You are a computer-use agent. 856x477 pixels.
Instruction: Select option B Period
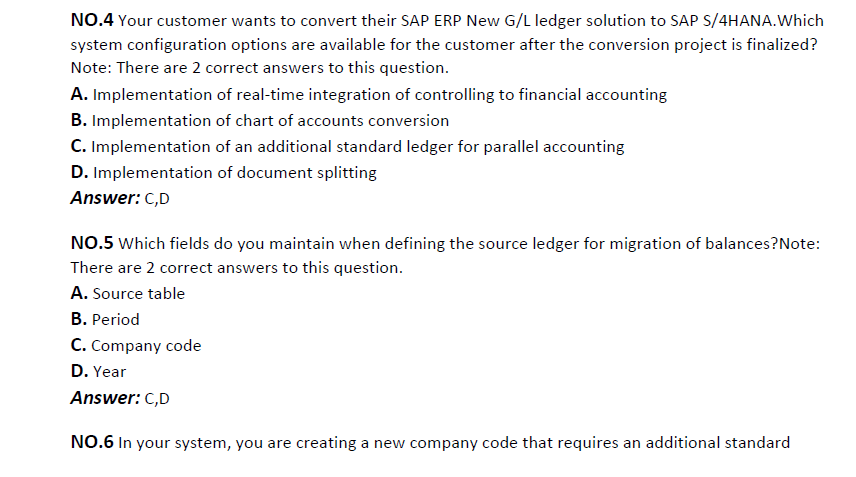click(x=105, y=319)
